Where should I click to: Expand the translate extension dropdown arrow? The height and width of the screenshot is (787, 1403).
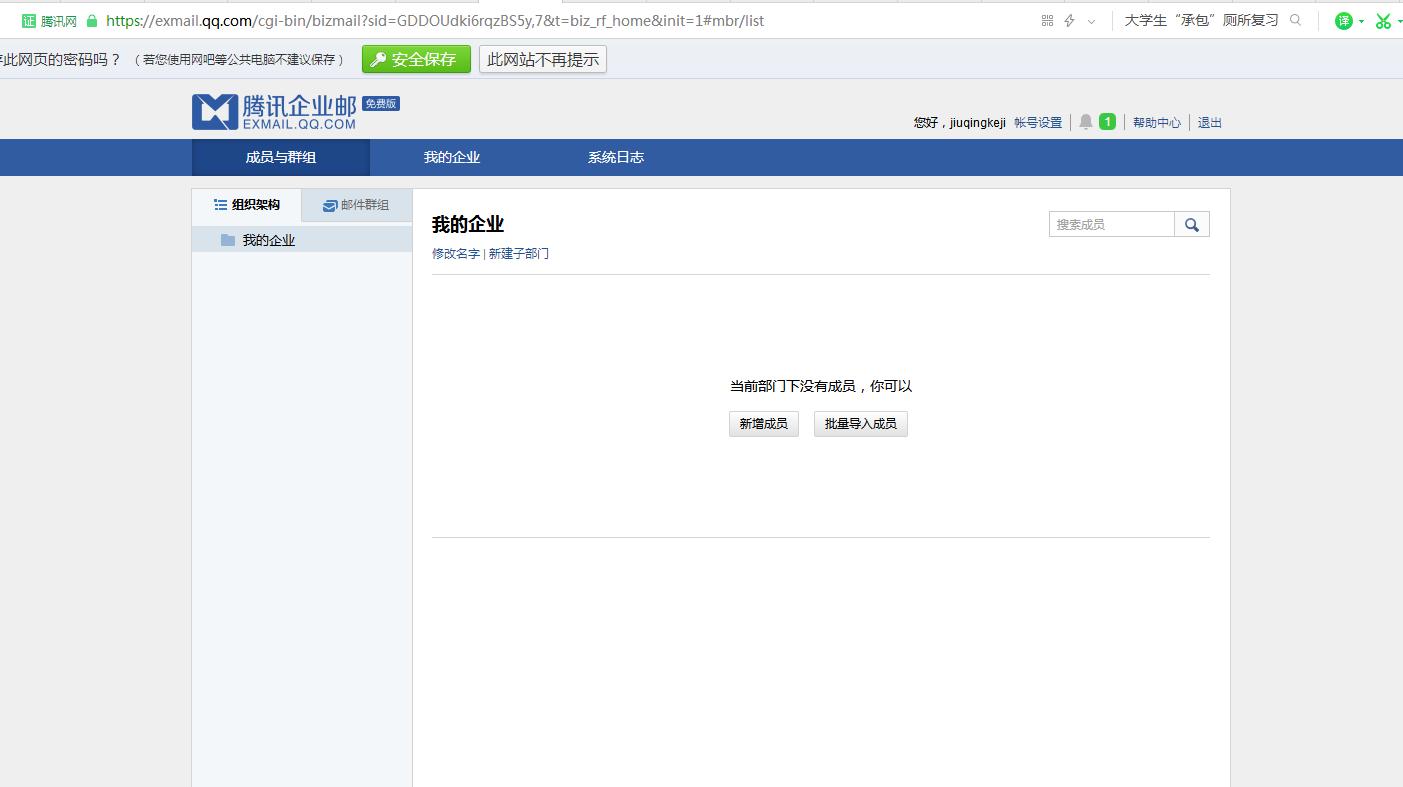(x=1359, y=21)
